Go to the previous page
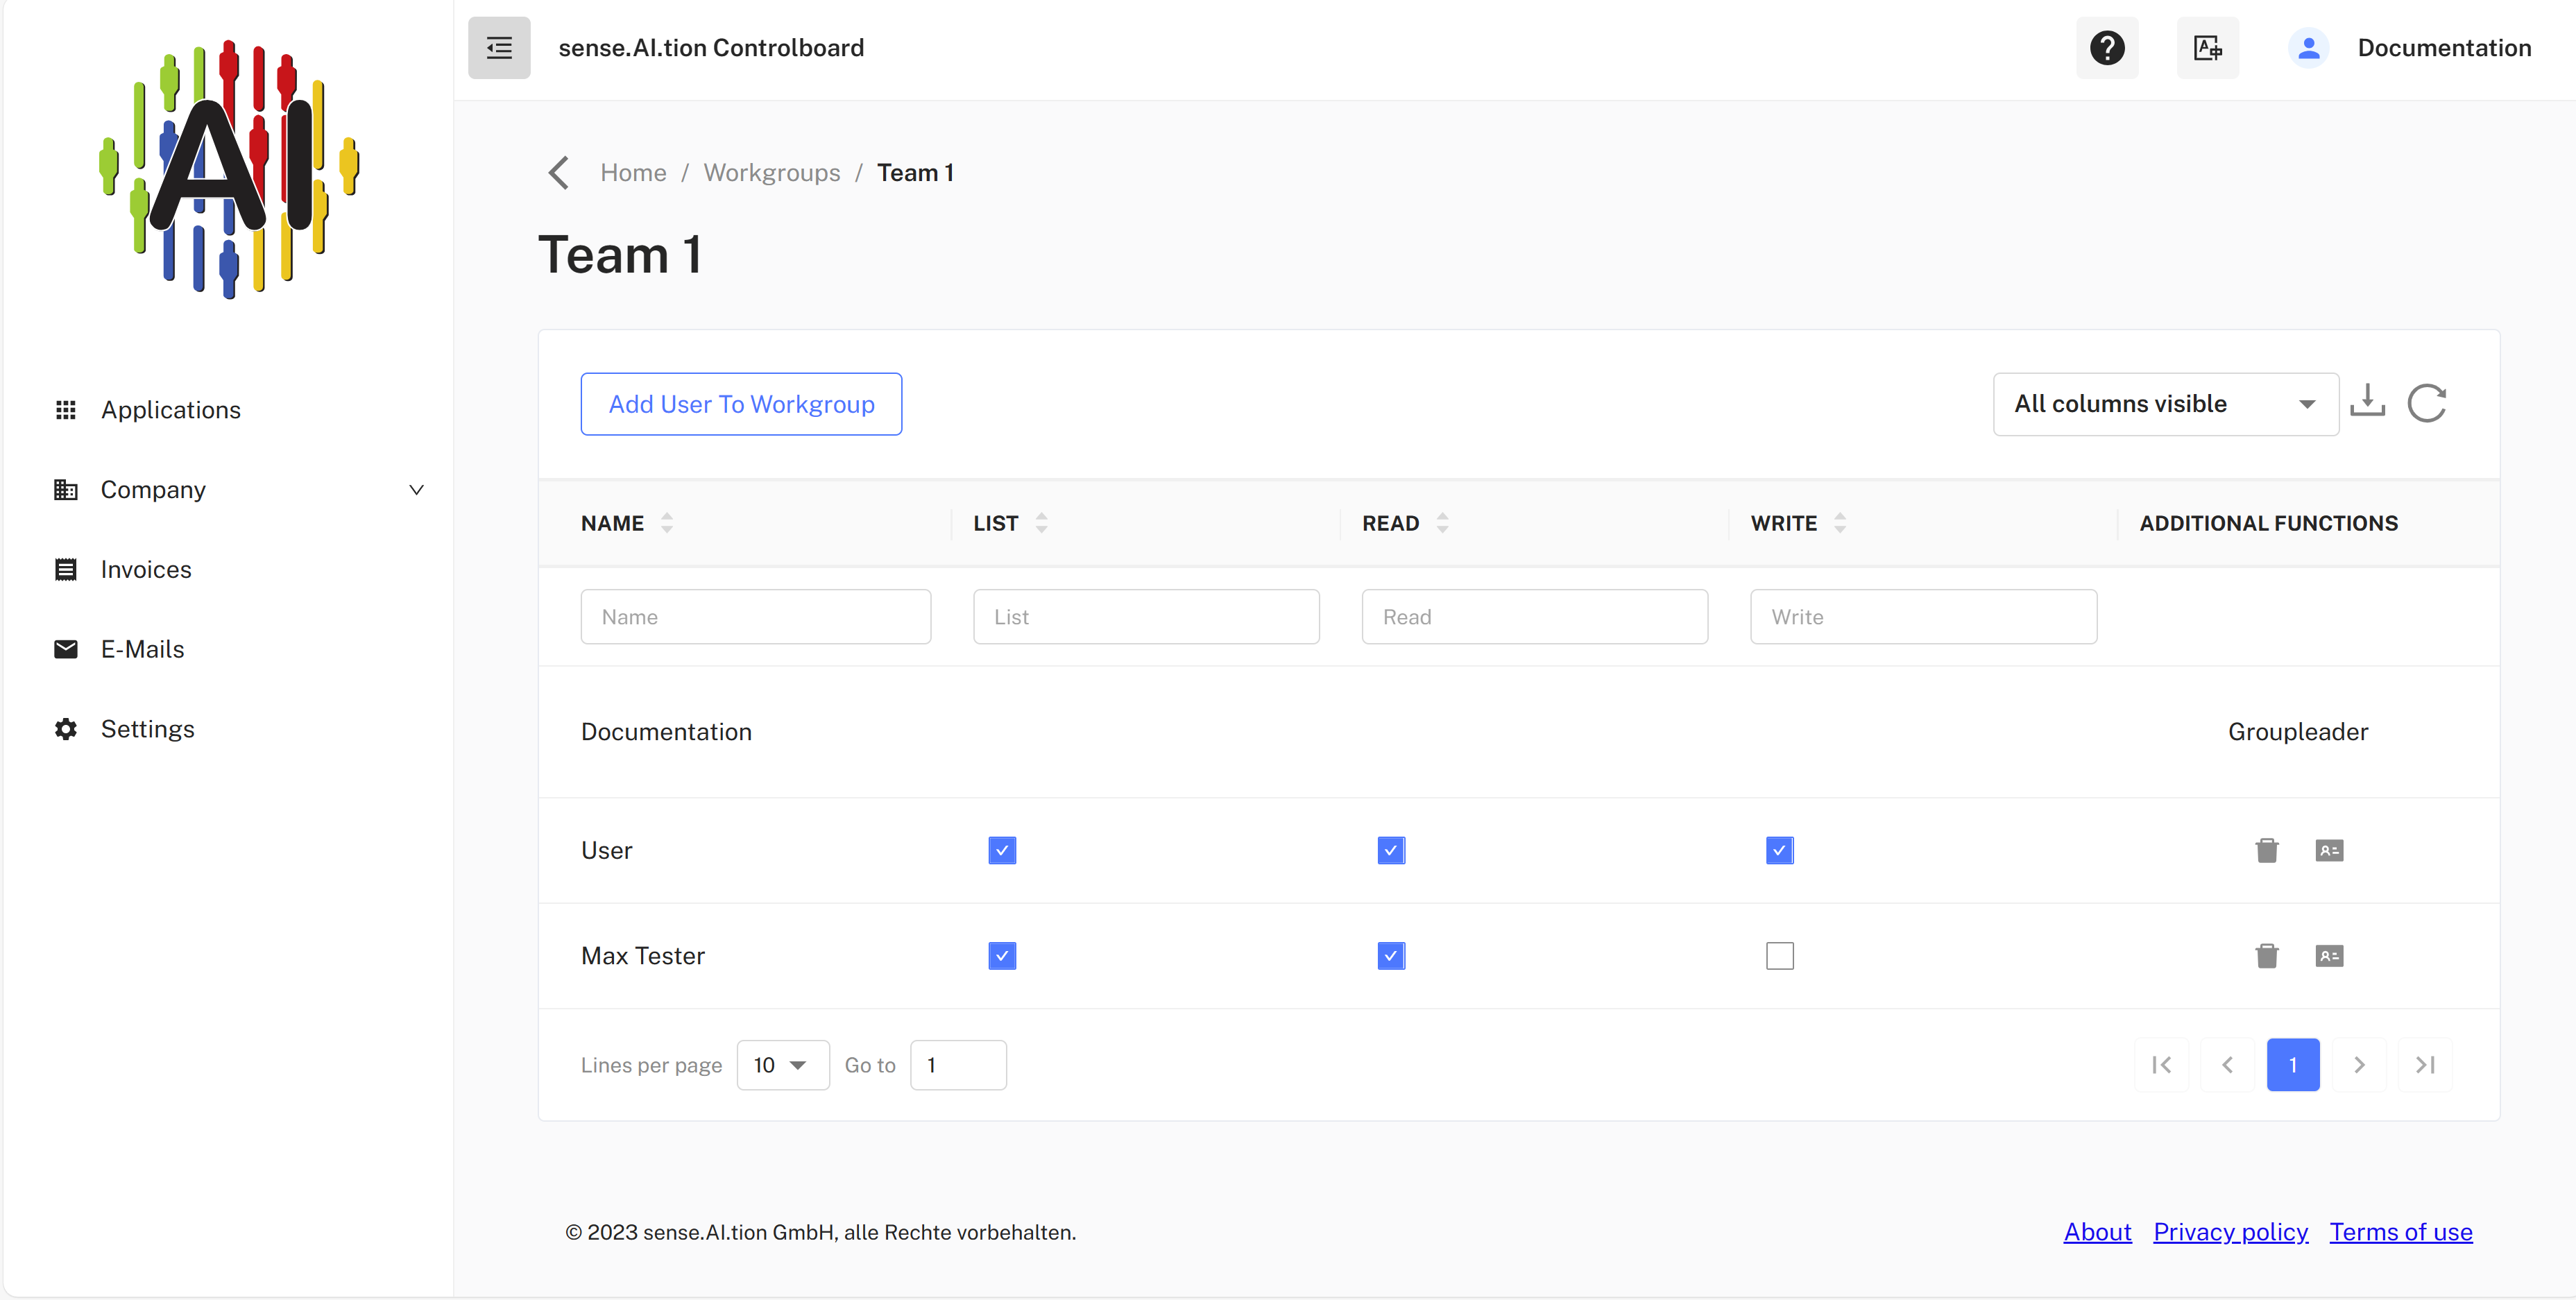 (2227, 1065)
